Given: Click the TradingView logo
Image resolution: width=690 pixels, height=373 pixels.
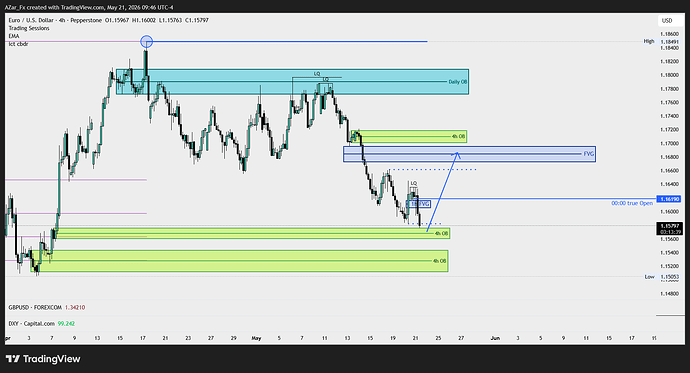Looking at the screenshot, I should tap(43, 359).
